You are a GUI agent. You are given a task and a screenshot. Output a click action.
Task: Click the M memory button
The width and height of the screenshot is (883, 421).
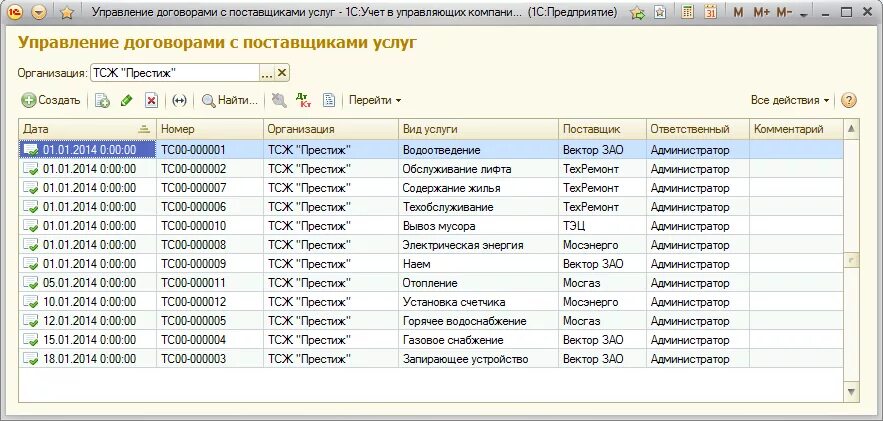(x=738, y=12)
